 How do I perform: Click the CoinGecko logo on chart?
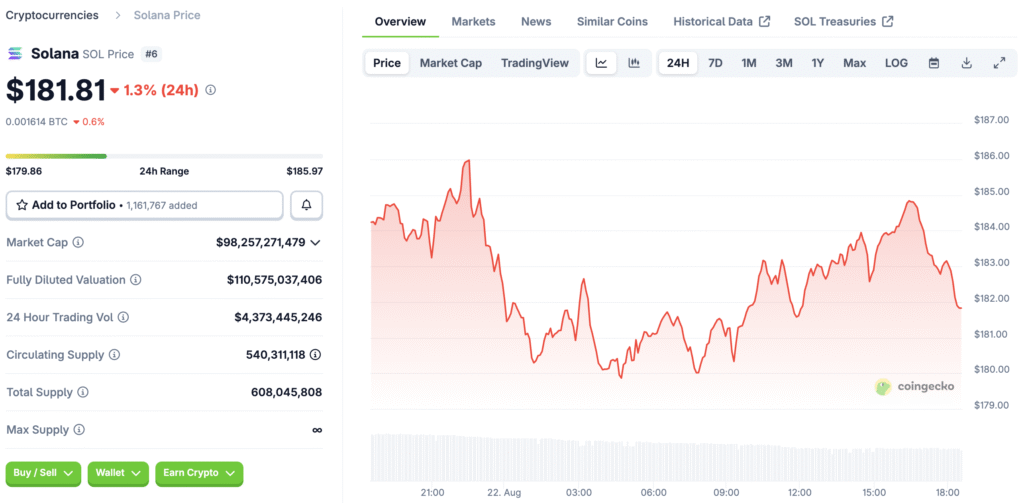(x=914, y=387)
